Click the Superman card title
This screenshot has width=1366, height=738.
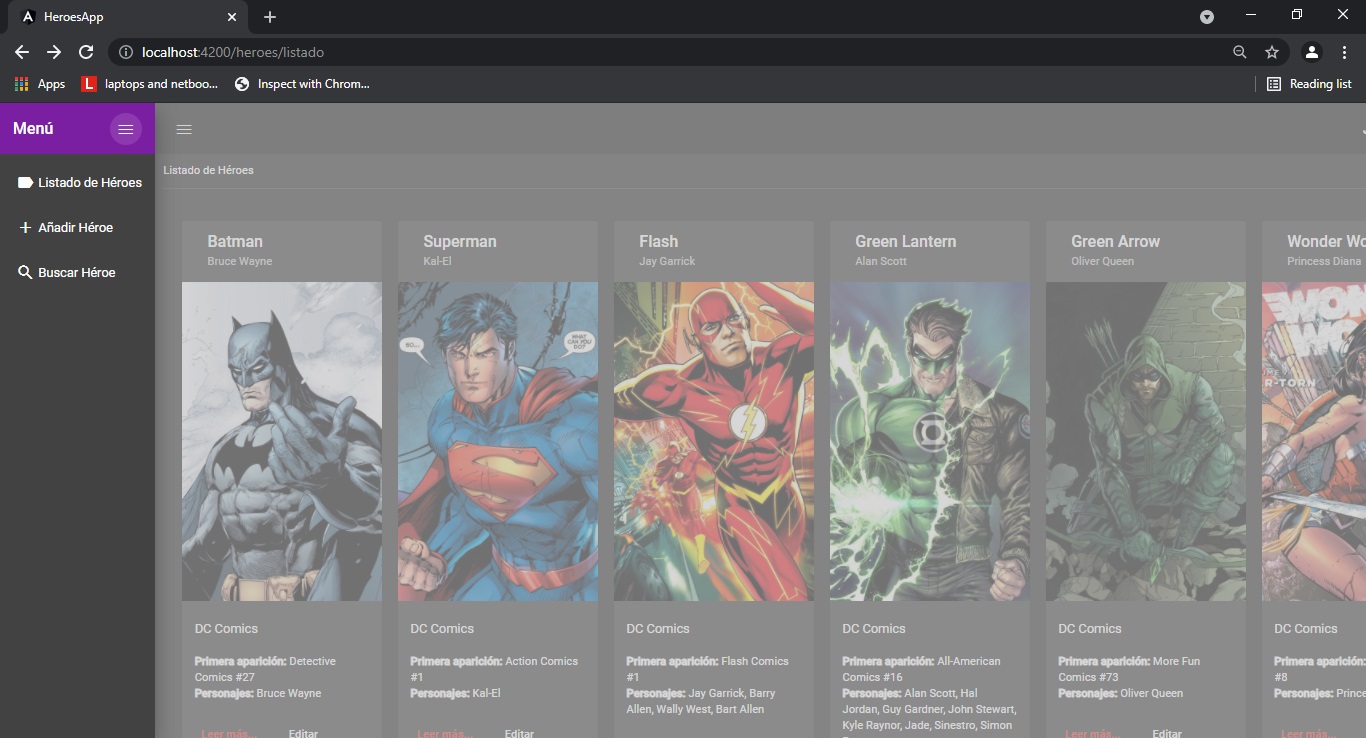pos(460,241)
